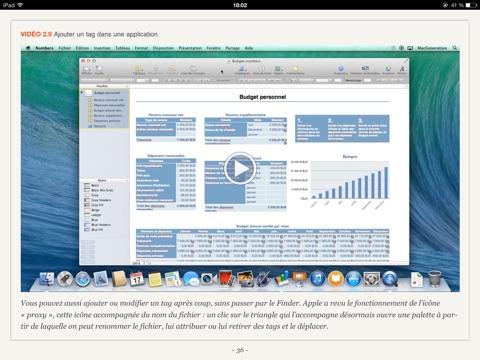
Task: Open the Présentation menu
Action: [190, 48]
